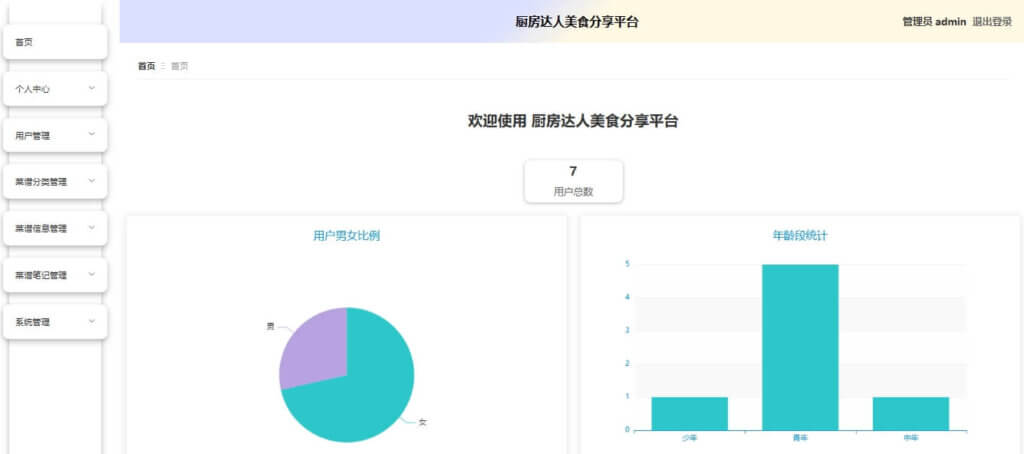Click the 退出登录 logout link
1024x454 pixels.
pos(991,22)
